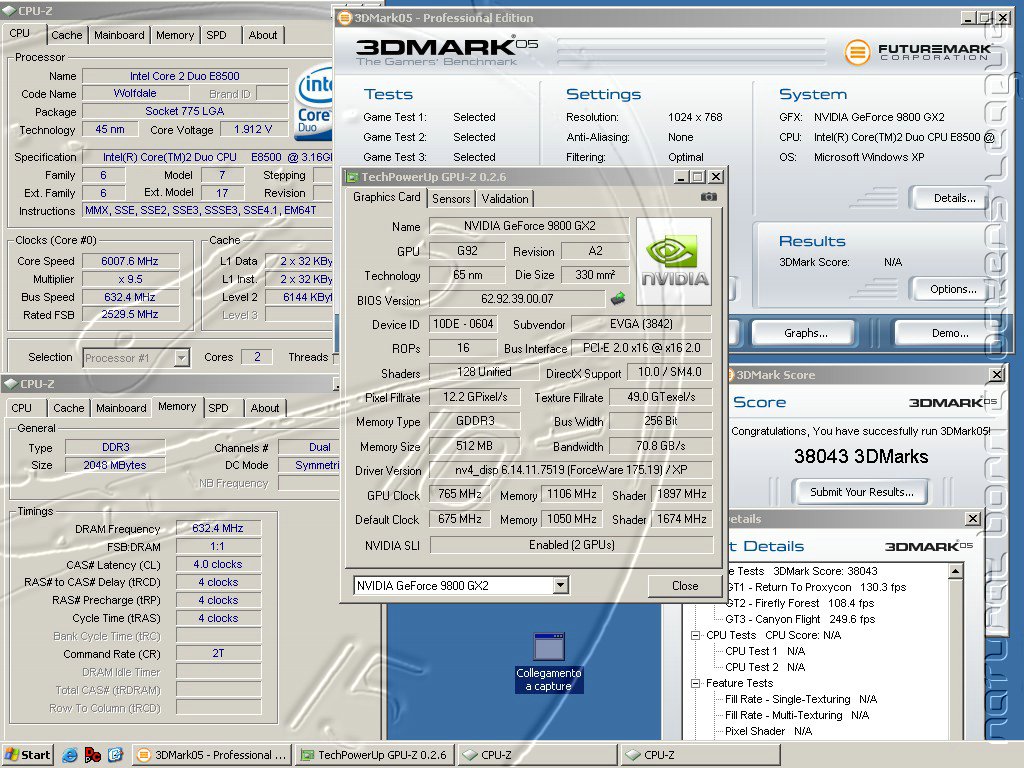Screen dimensions: 1024x768
Task: Click the BIOS Version field '62.92.39.00.07'
Action: (517, 298)
